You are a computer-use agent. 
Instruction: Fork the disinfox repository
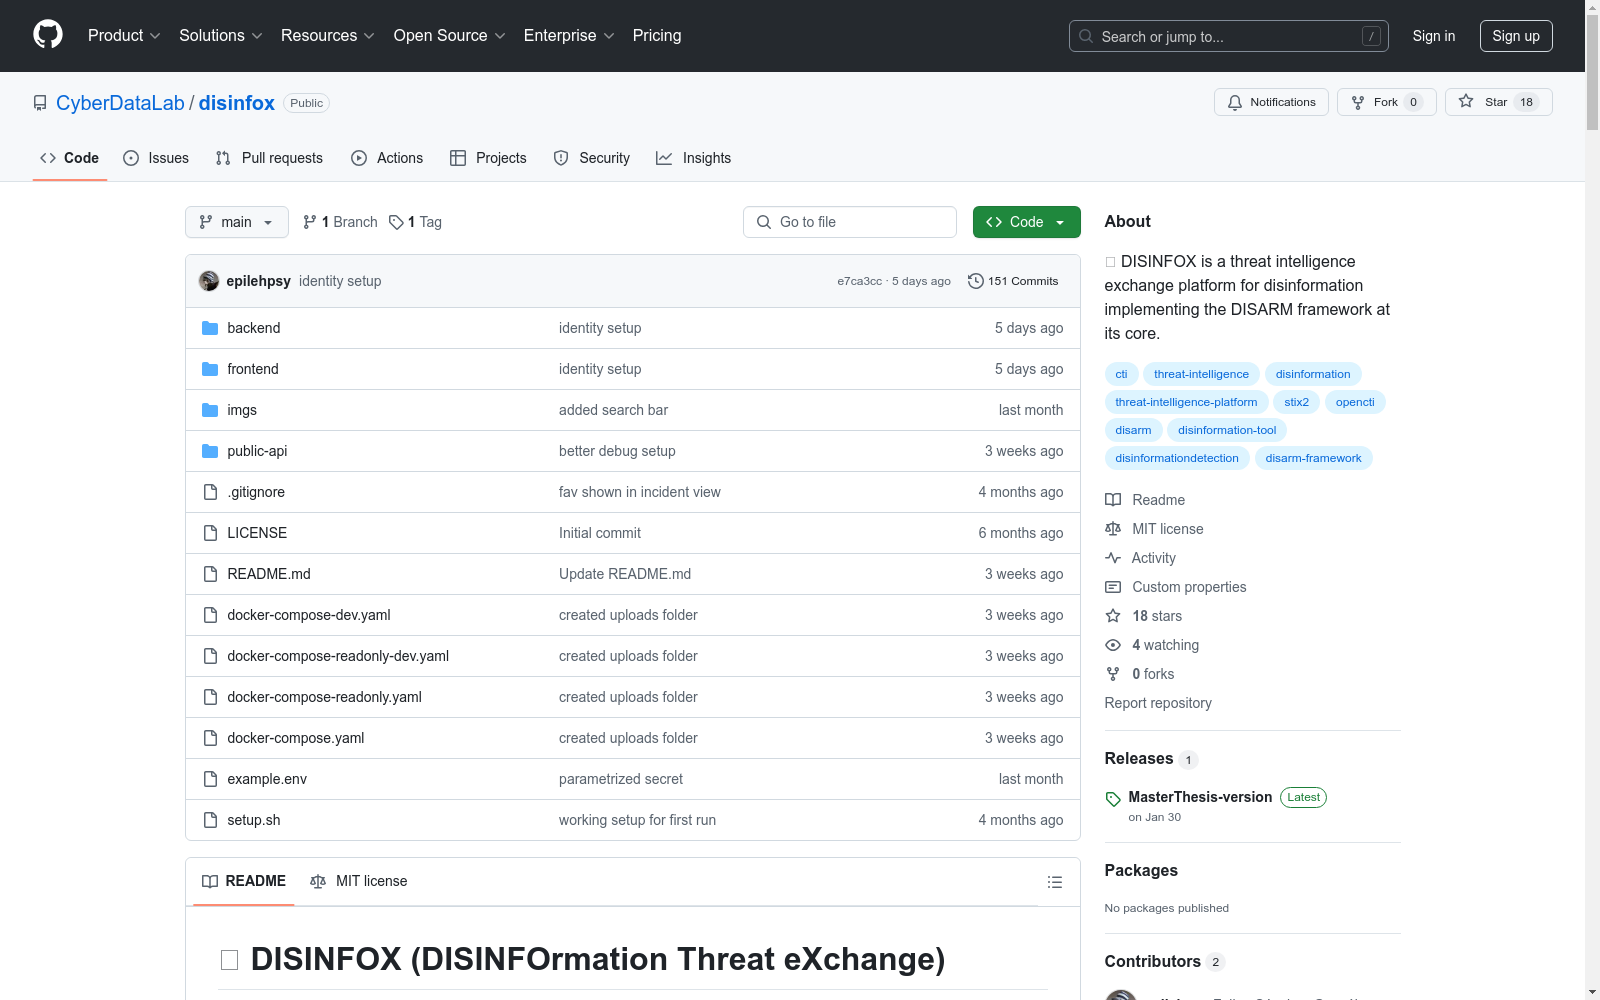click(1386, 102)
